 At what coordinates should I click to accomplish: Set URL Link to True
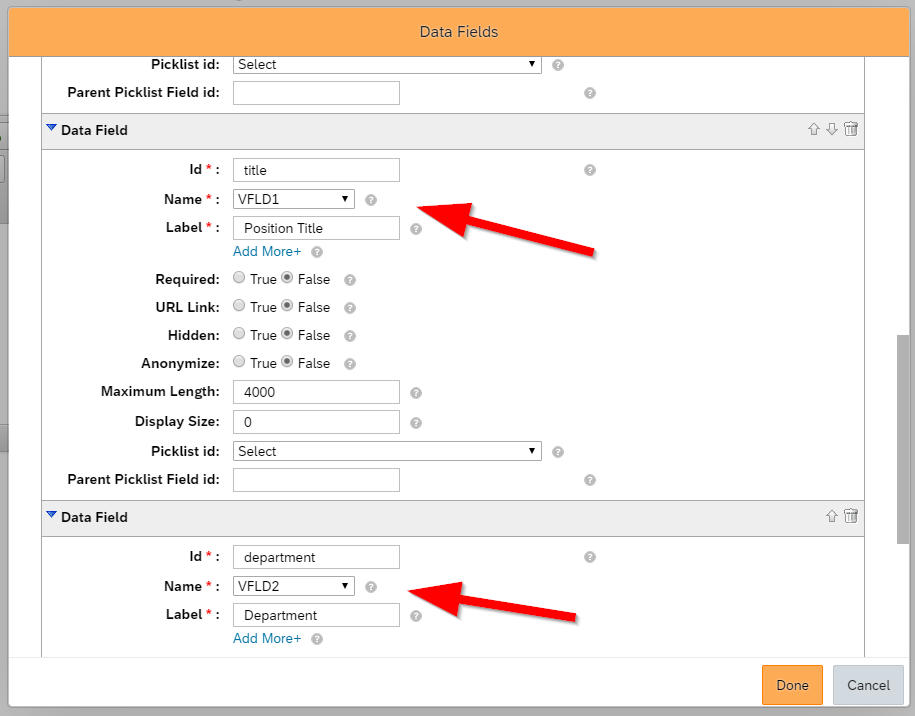pos(239,305)
